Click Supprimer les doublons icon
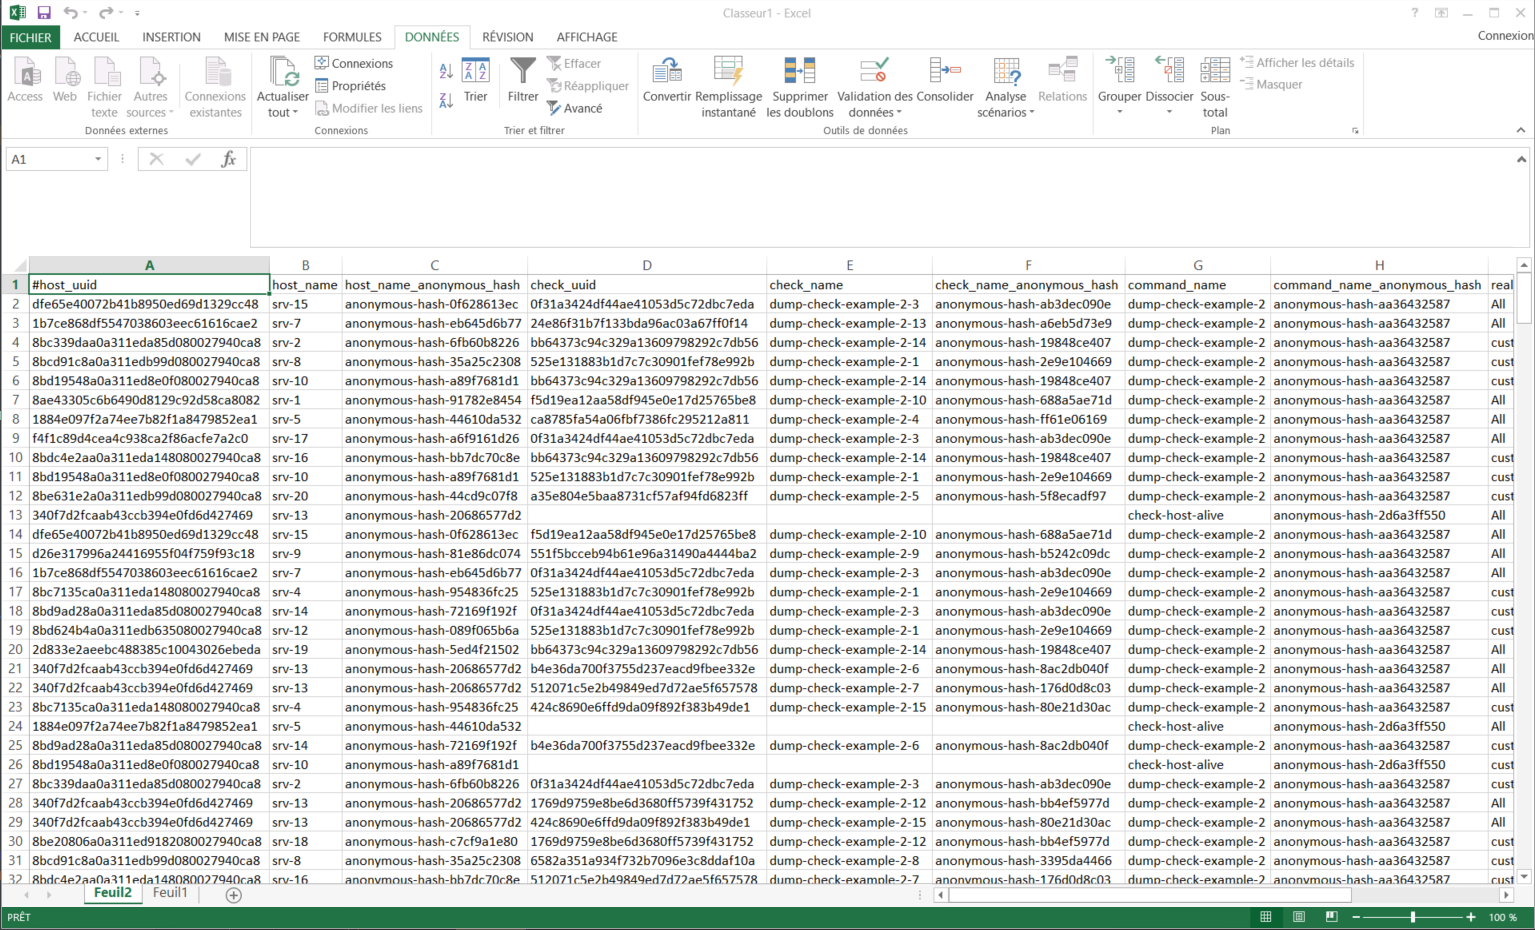The width and height of the screenshot is (1535, 930). tap(799, 72)
